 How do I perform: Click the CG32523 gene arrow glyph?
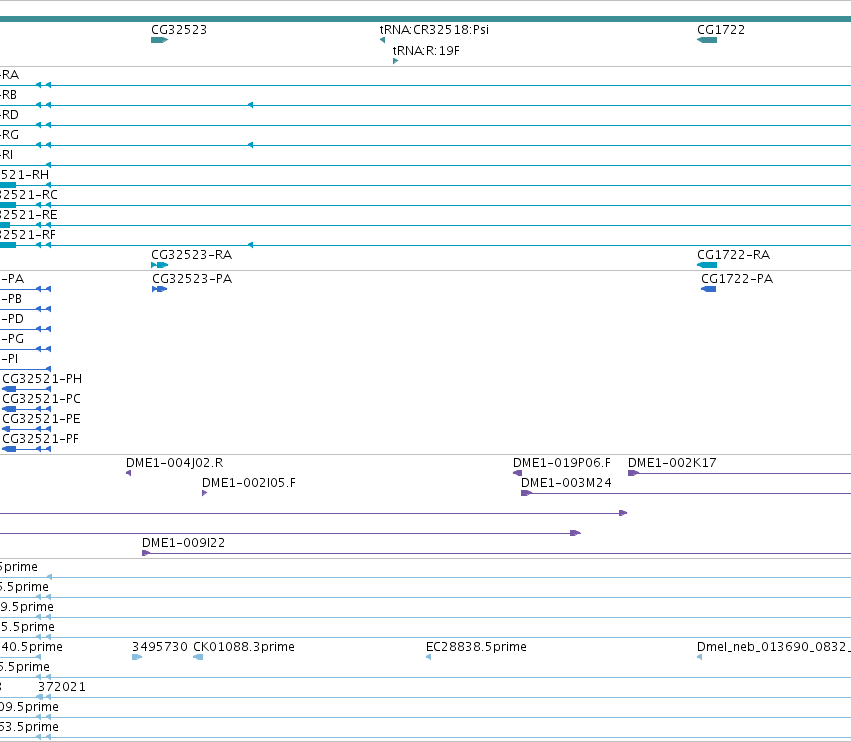click(x=160, y=40)
